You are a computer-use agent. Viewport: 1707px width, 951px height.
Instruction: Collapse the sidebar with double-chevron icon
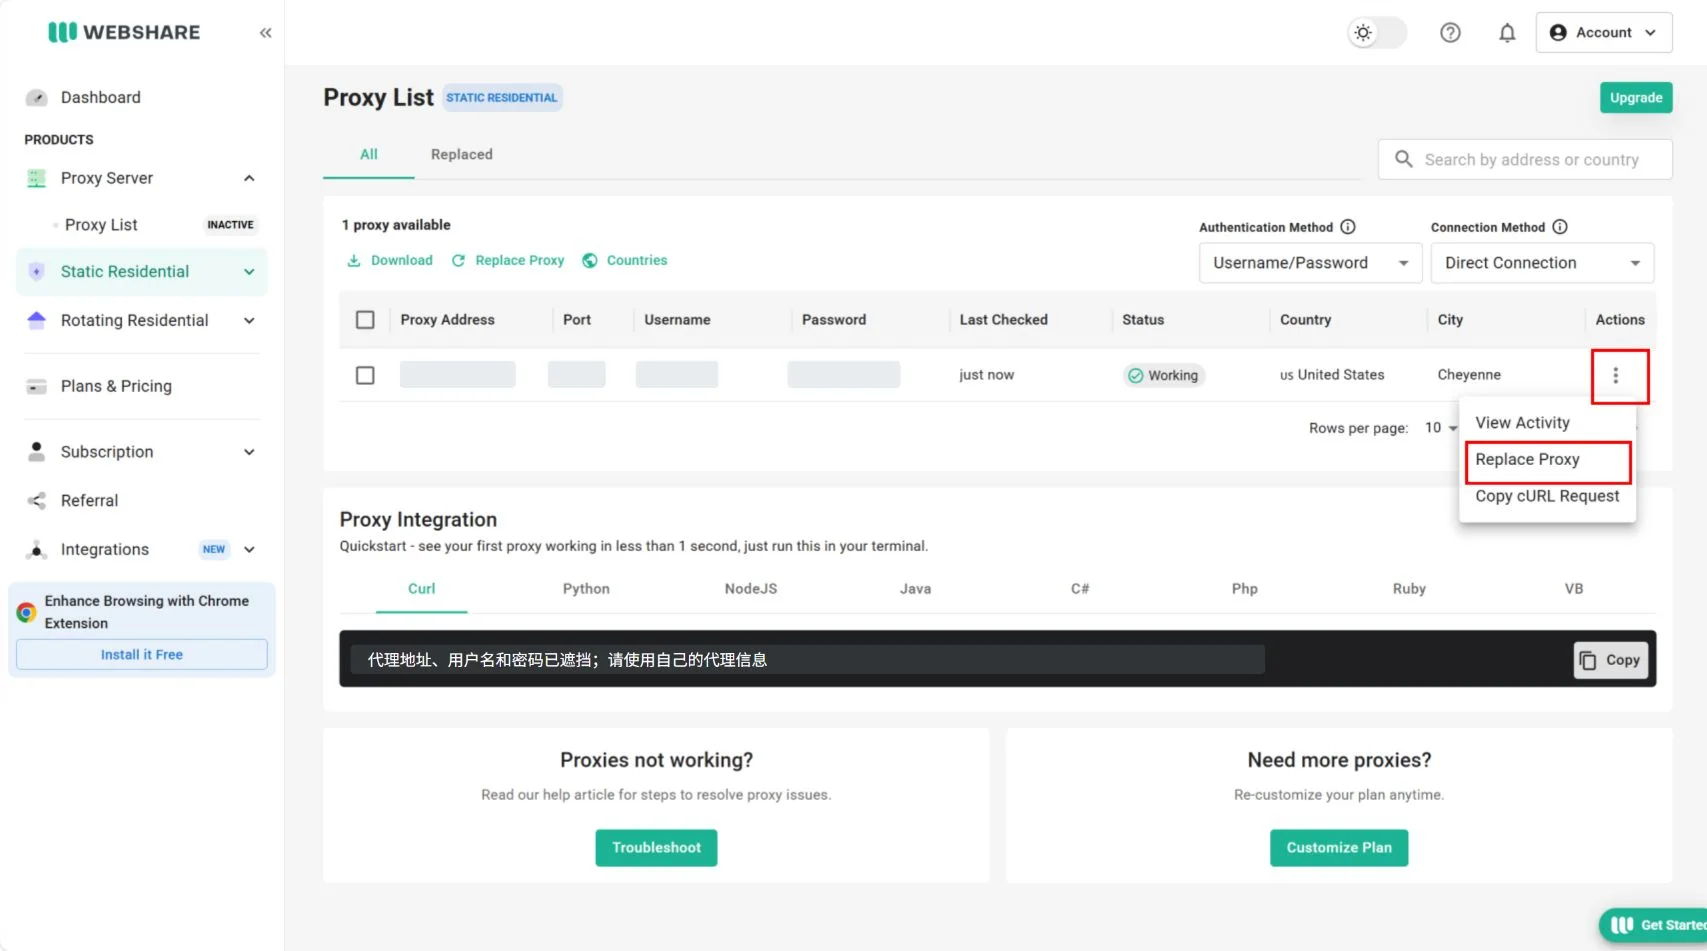coord(265,33)
